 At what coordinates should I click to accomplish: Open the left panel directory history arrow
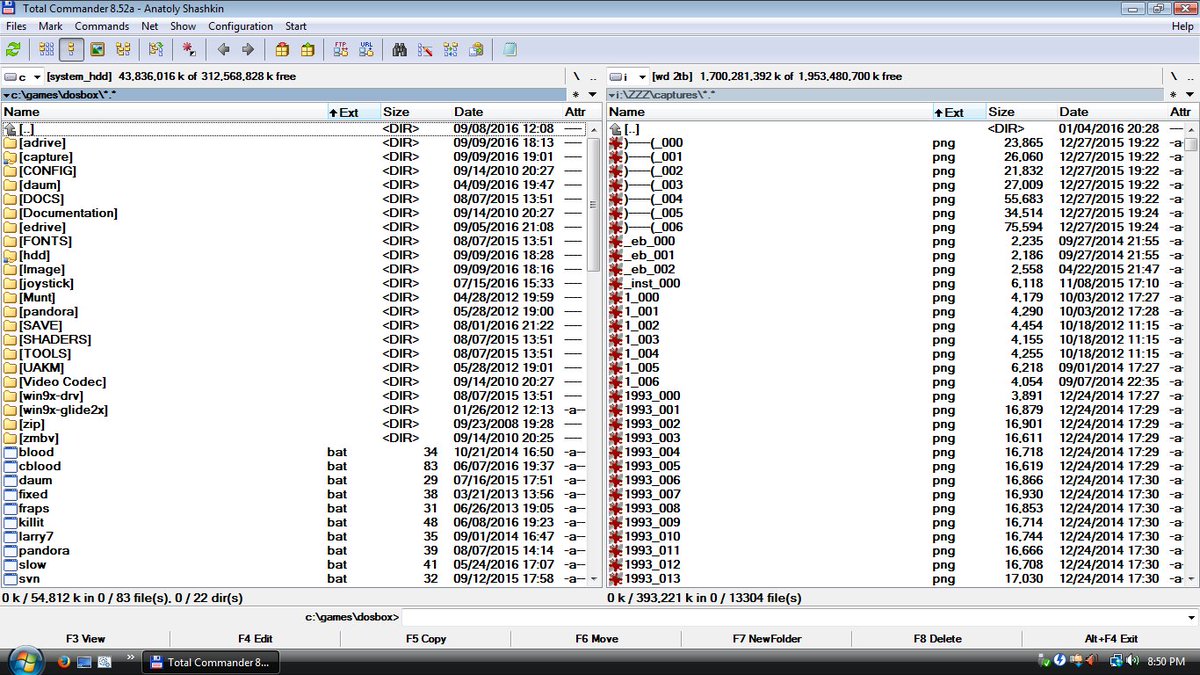click(x=592, y=94)
